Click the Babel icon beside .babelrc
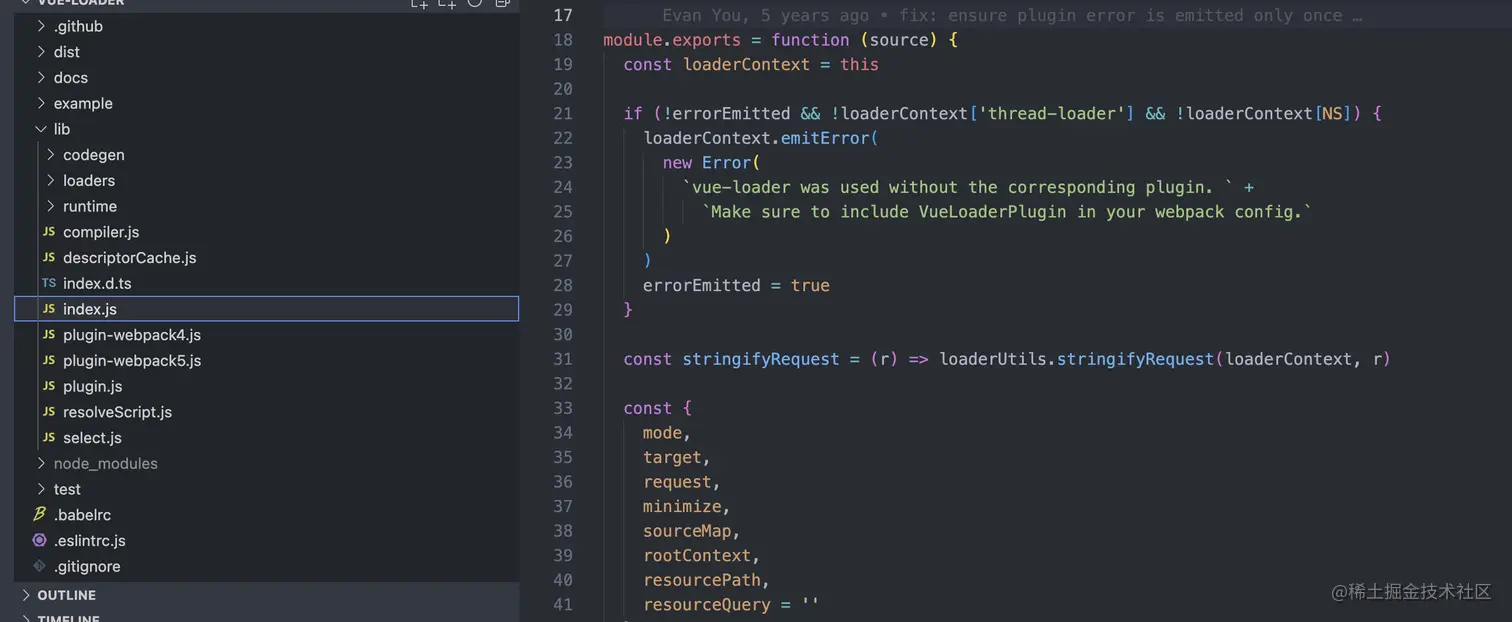 point(40,515)
